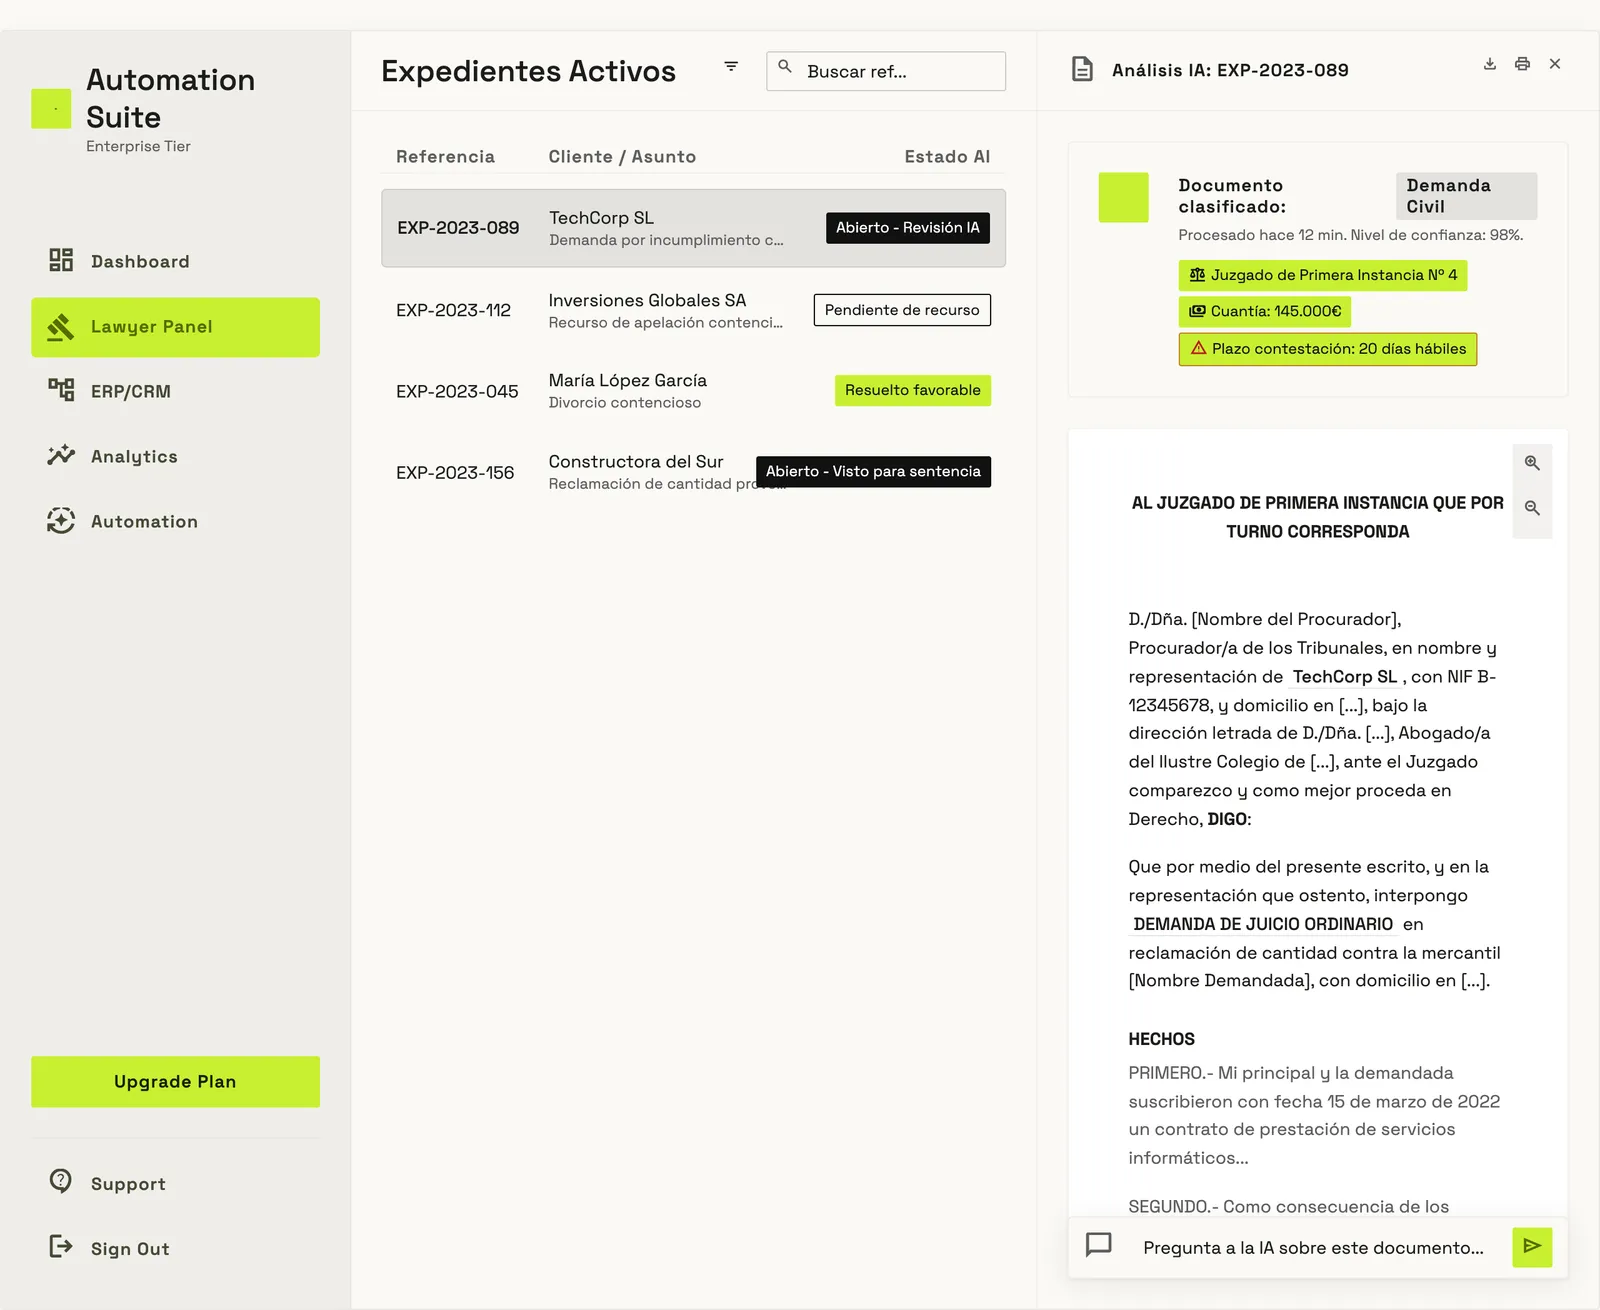Image resolution: width=1600 pixels, height=1310 pixels.
Task: Open the filter options for expedientes
Action: 731,66
